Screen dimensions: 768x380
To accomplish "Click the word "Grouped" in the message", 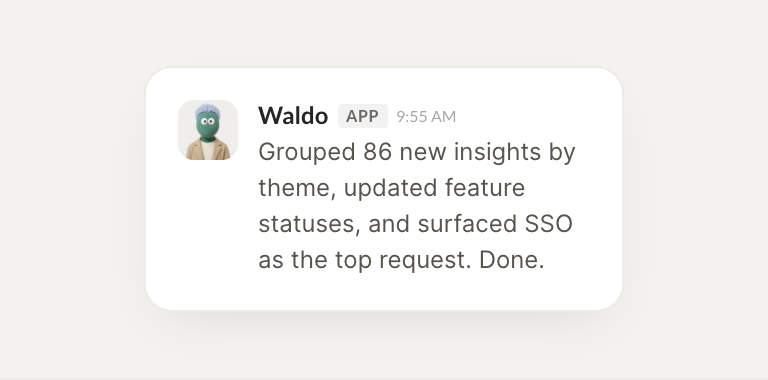I will coord(307,153).
